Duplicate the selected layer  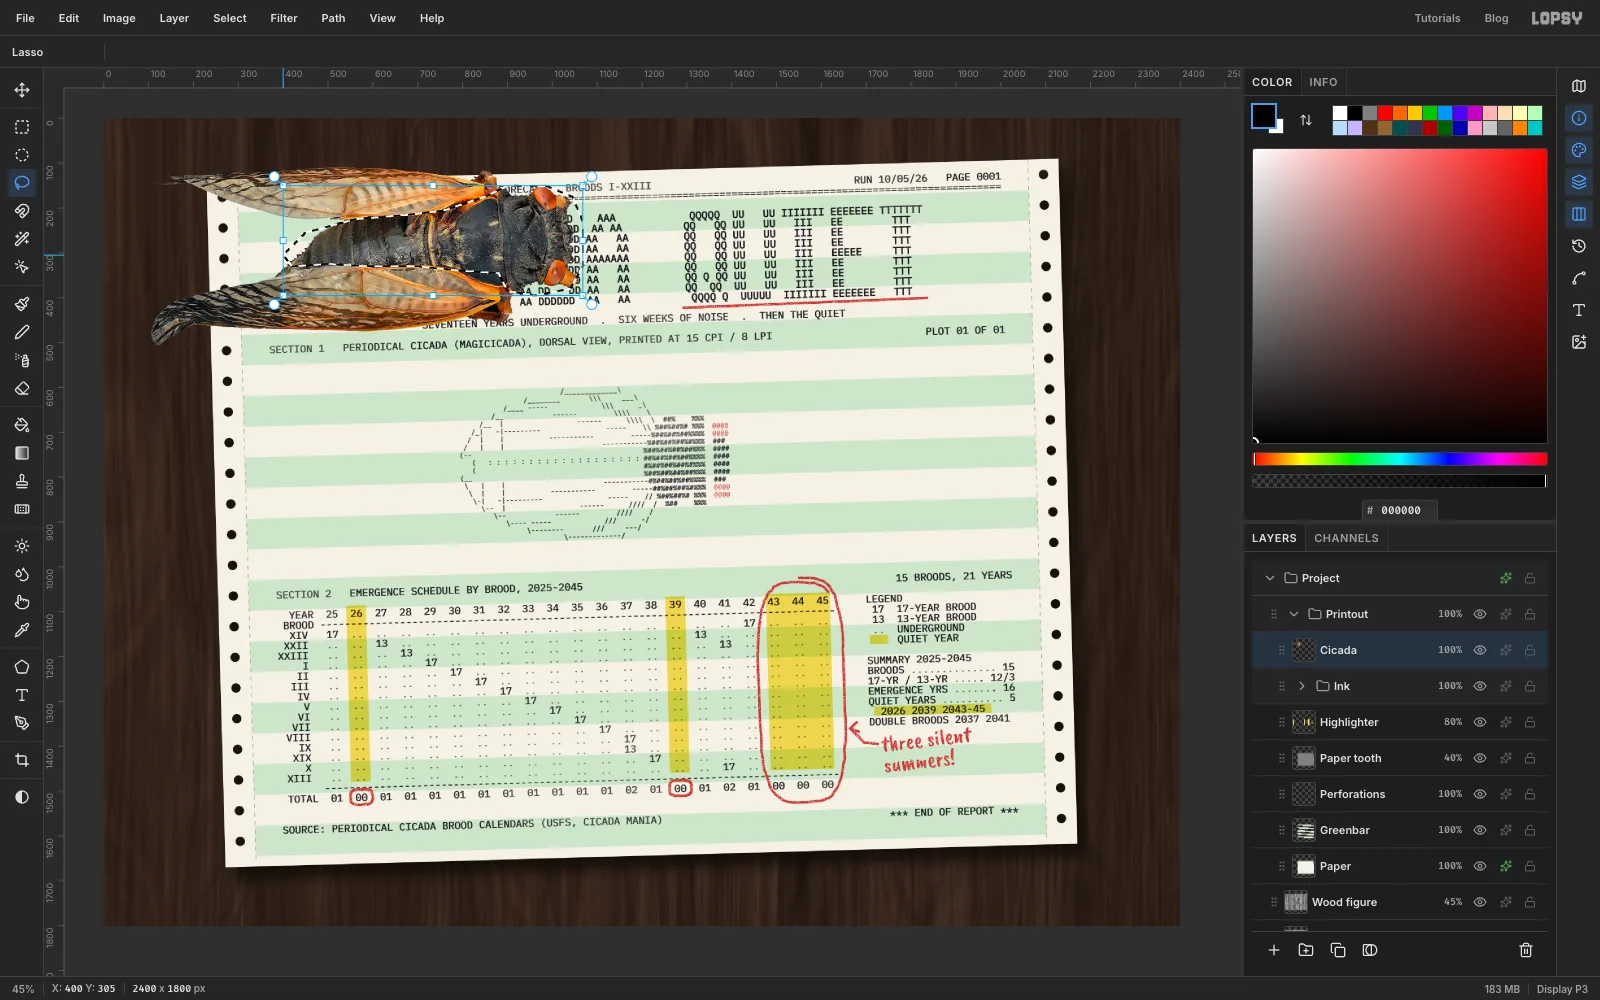pos(1338,950)
